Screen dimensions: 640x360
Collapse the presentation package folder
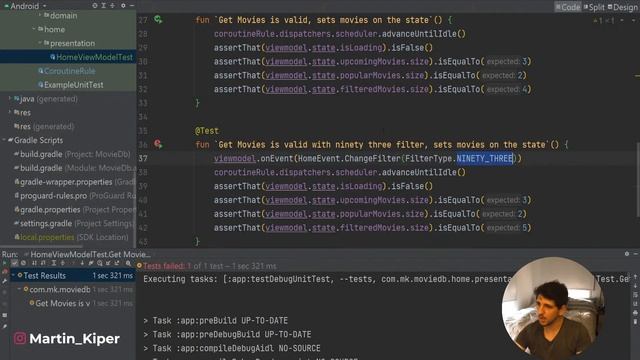pos(40,43)
